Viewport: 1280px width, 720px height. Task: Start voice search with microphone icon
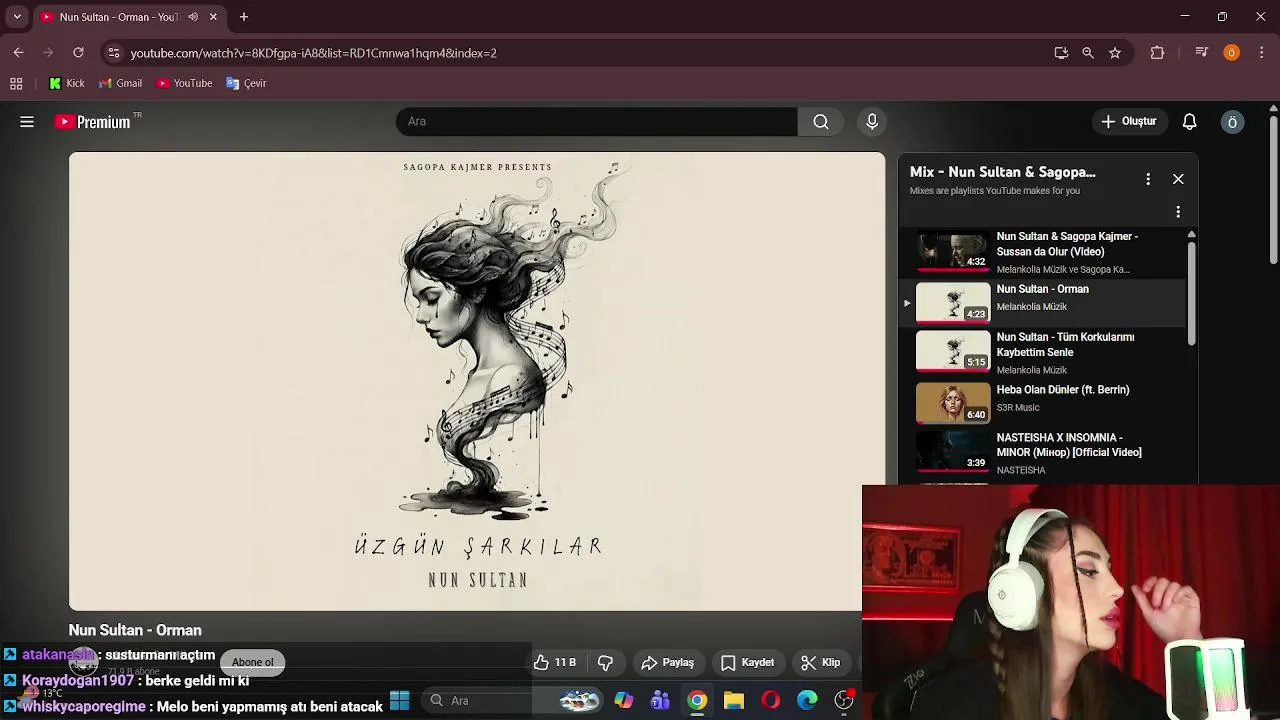[872, 122]
